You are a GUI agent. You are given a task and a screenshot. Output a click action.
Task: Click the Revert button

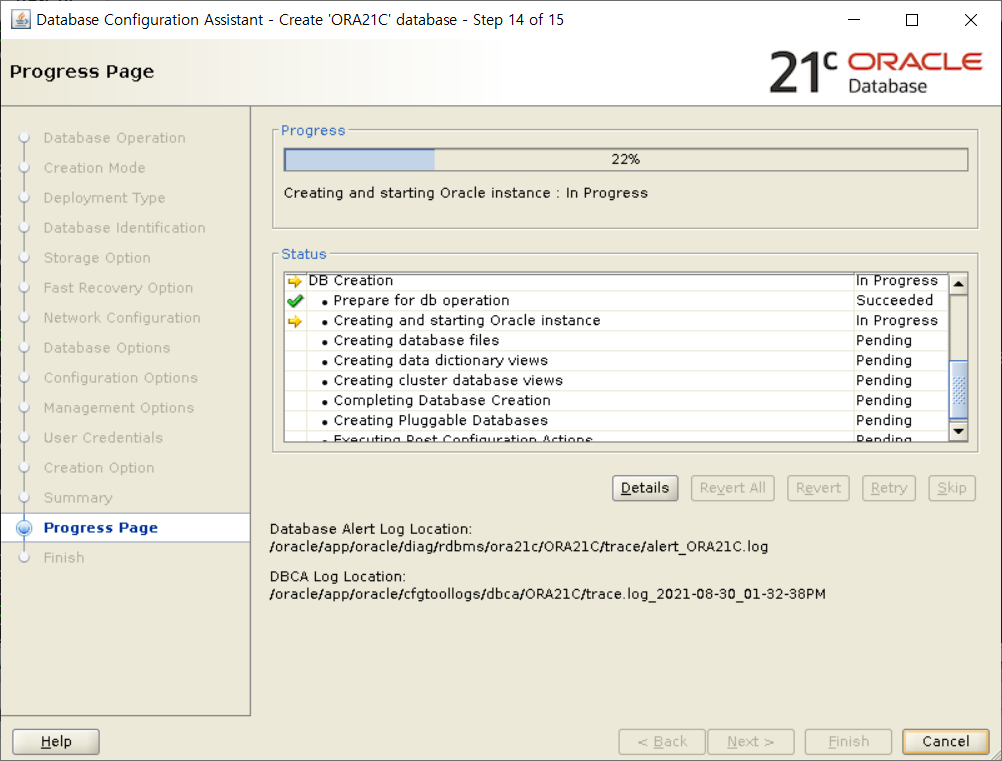pos(818,488)
